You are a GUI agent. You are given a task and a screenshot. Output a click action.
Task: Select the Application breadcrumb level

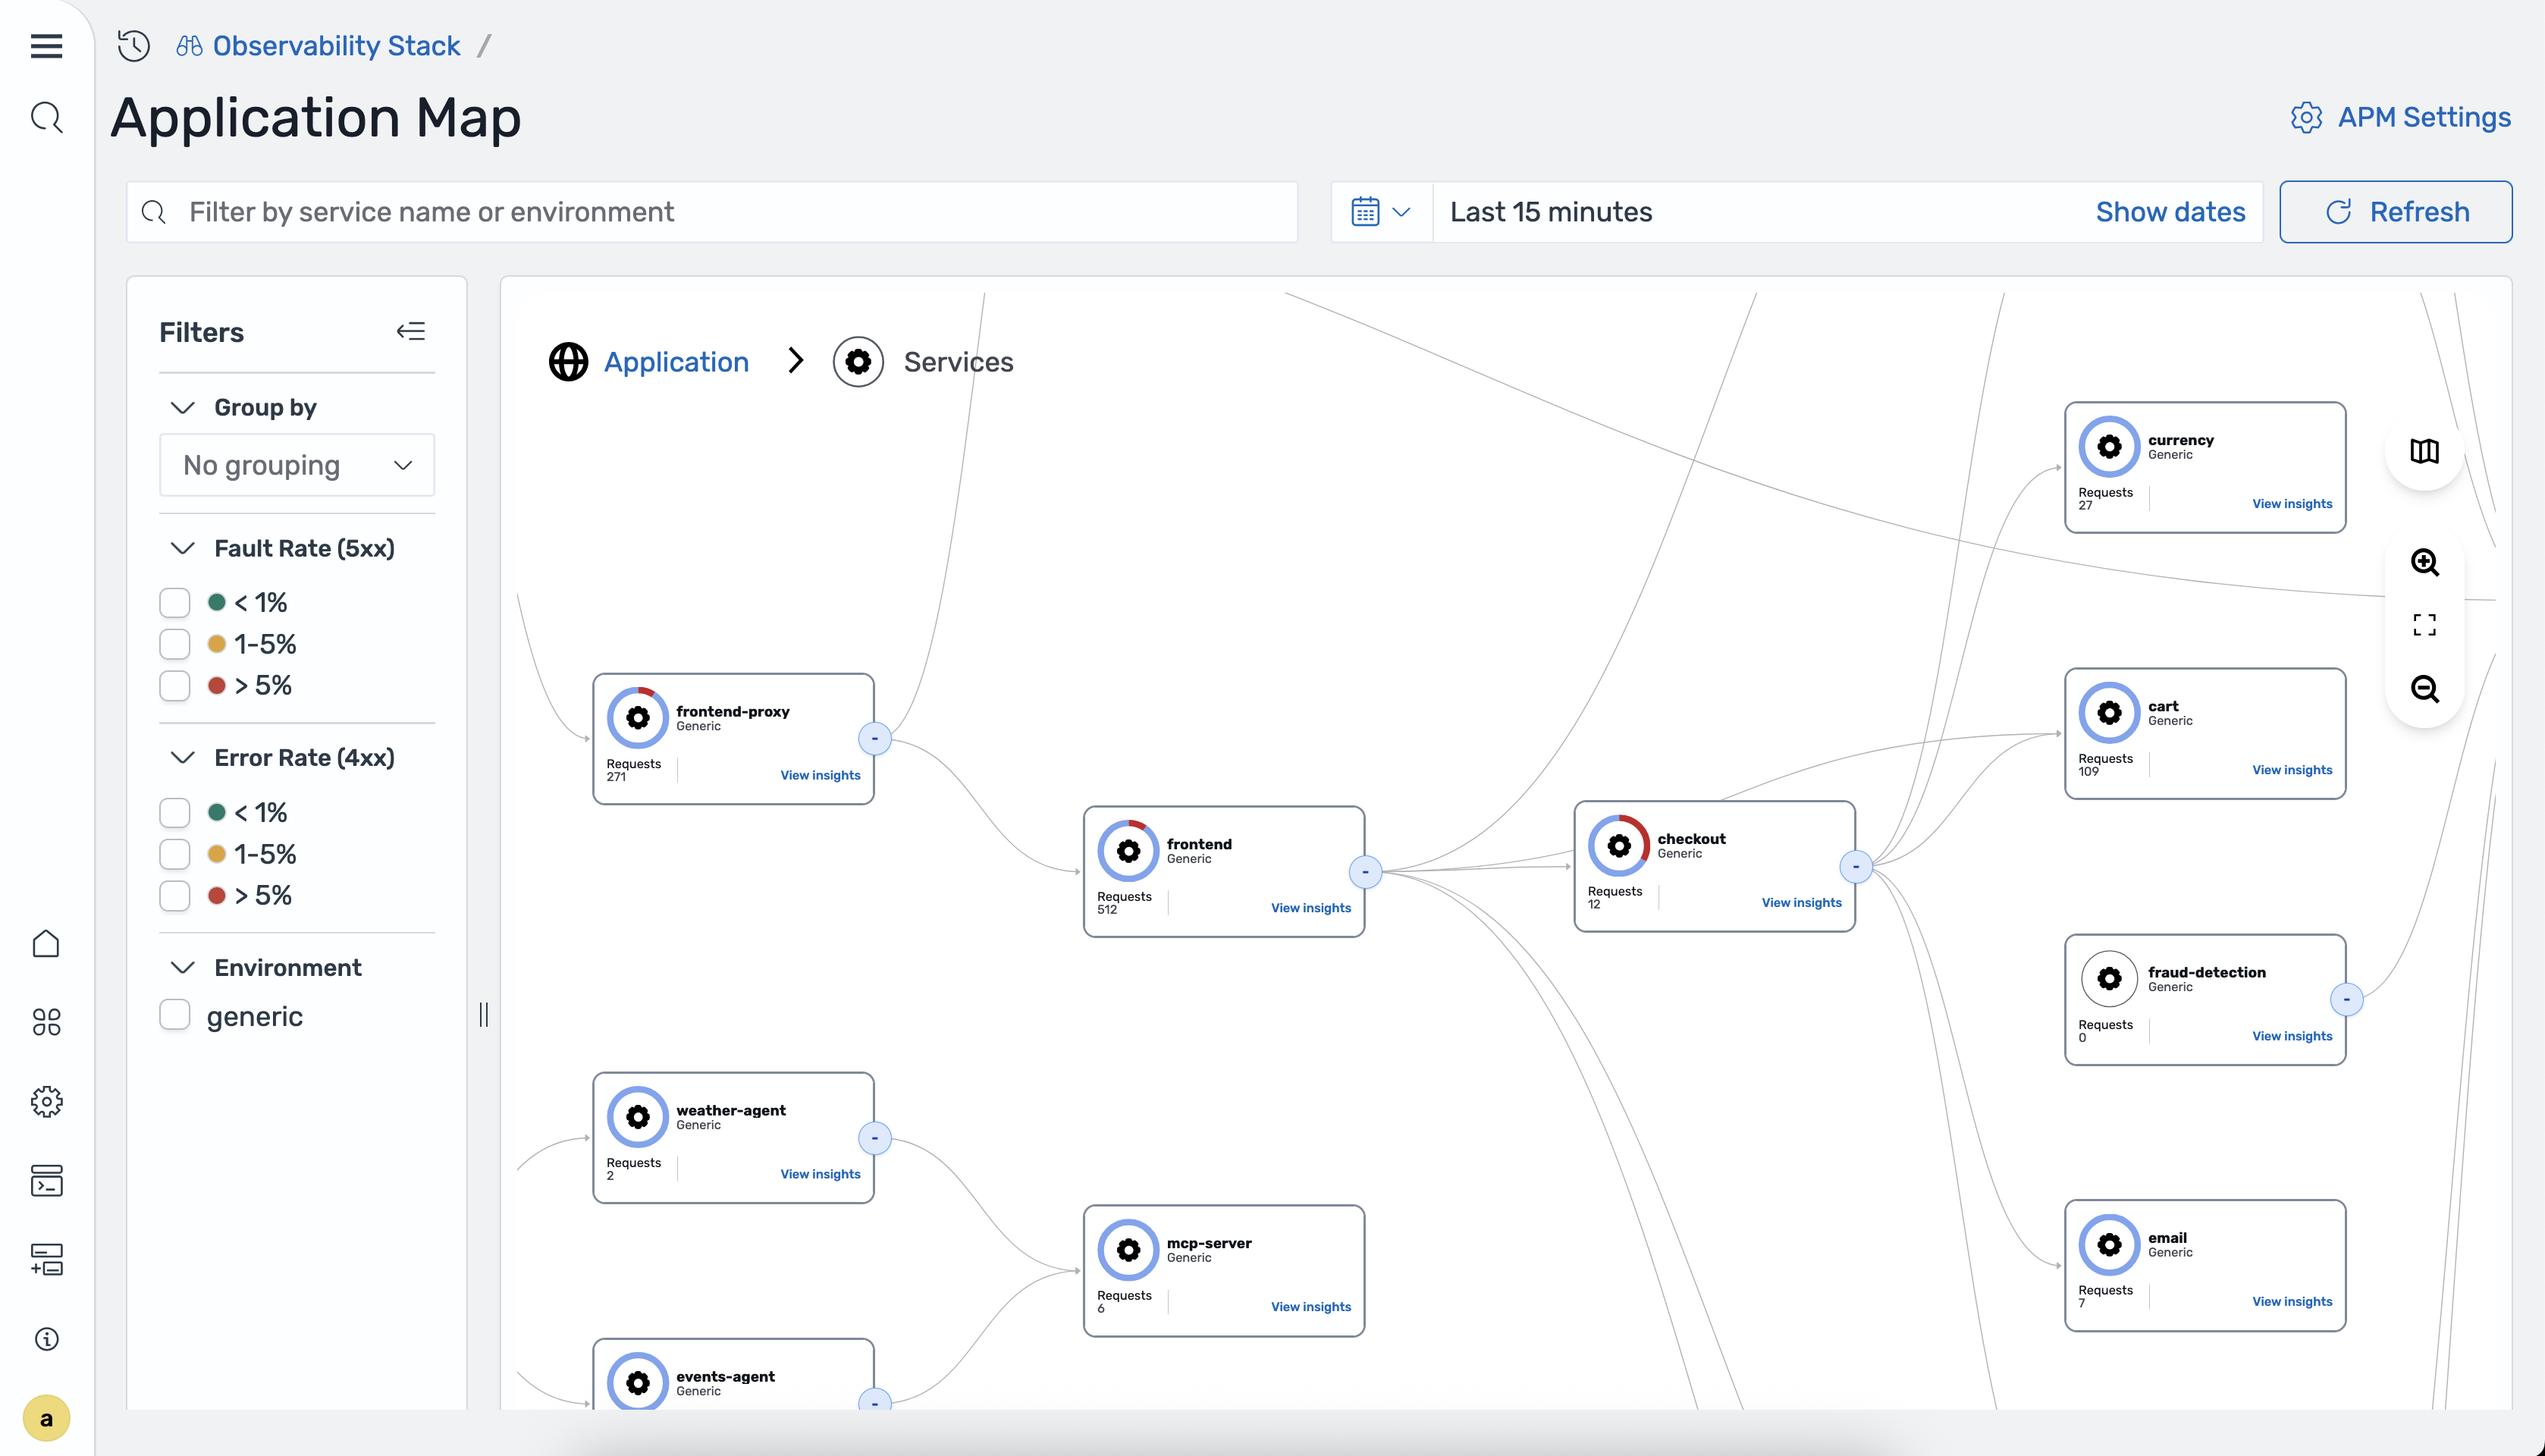(676, 362)
